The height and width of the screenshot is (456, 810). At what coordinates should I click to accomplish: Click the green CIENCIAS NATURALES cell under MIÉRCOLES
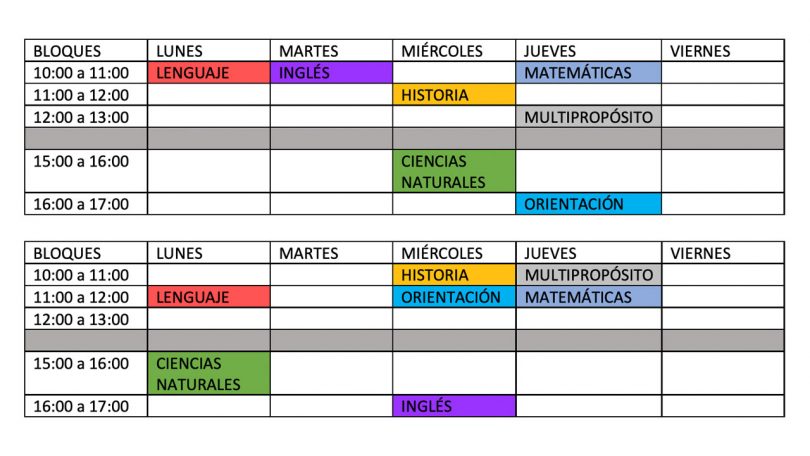(x=454, y=171)
